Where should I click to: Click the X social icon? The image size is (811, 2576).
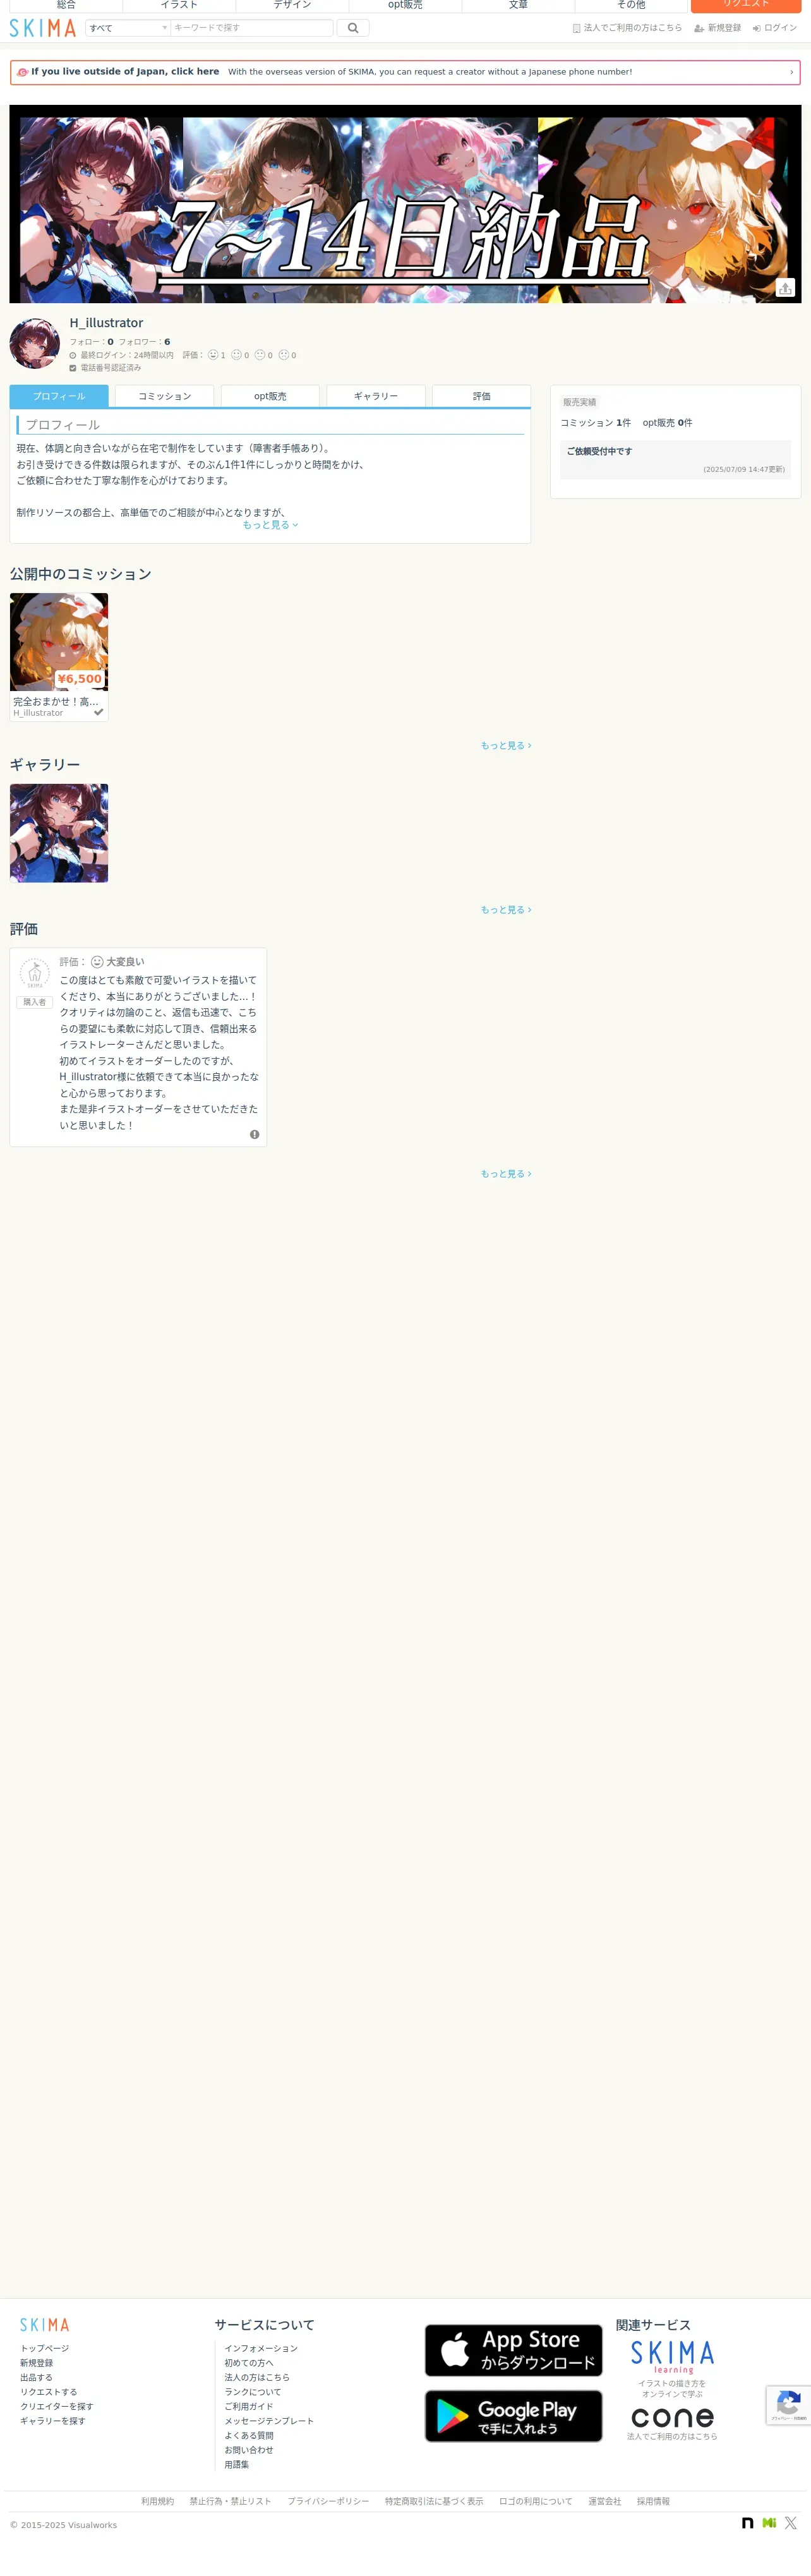point(790,2523)
